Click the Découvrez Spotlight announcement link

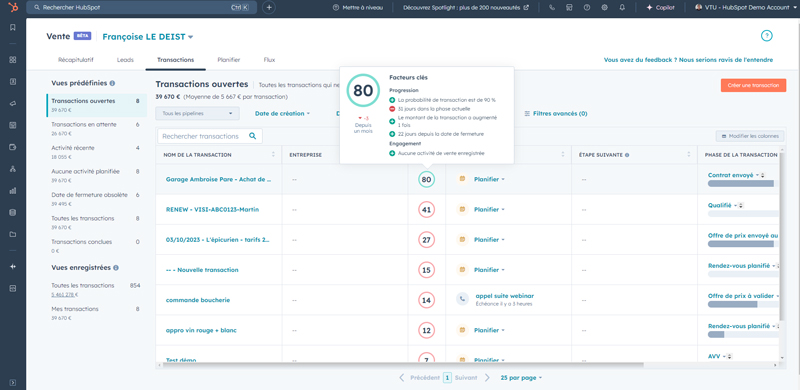point(466,8)
